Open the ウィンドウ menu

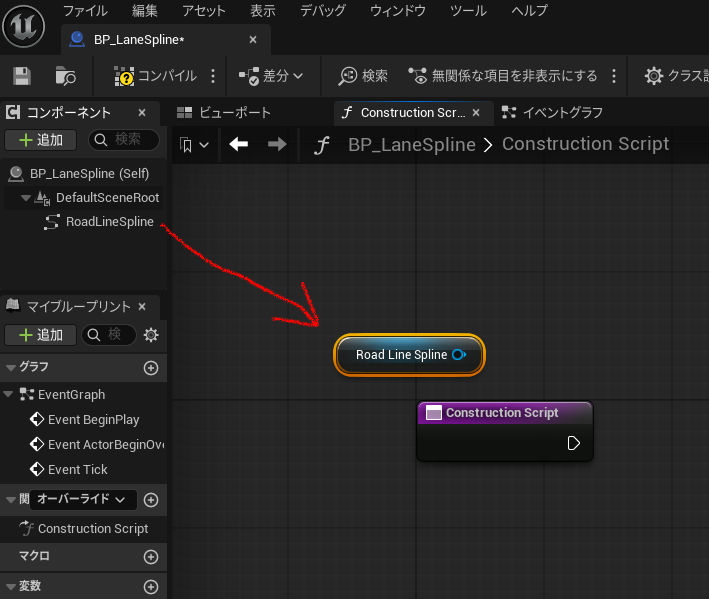[x=398, y=11]
